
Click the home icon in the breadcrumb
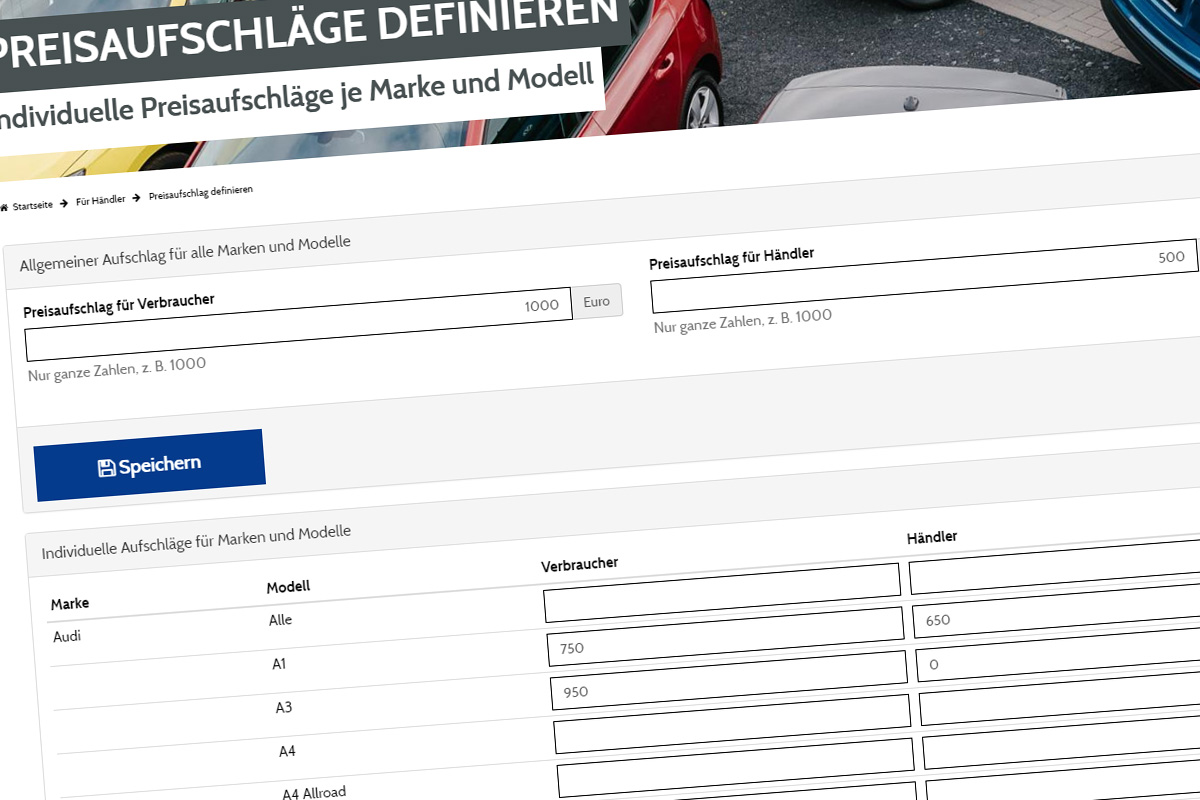(x=4, y=207)
